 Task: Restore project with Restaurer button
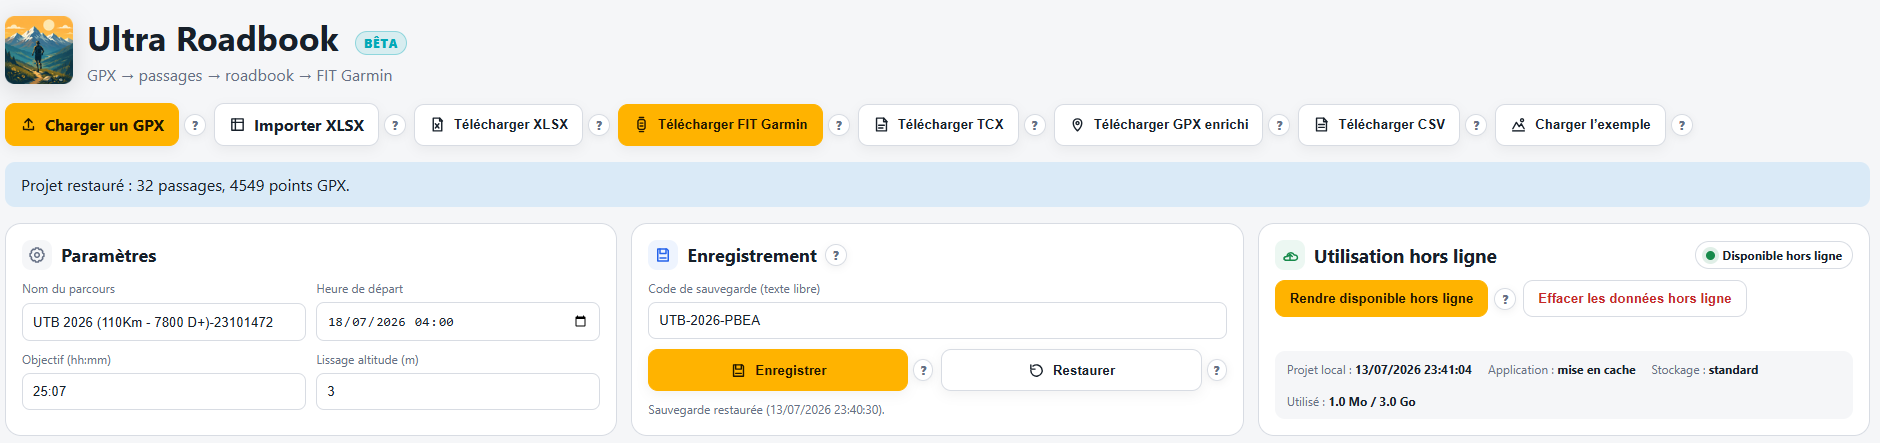(1071, 370)
